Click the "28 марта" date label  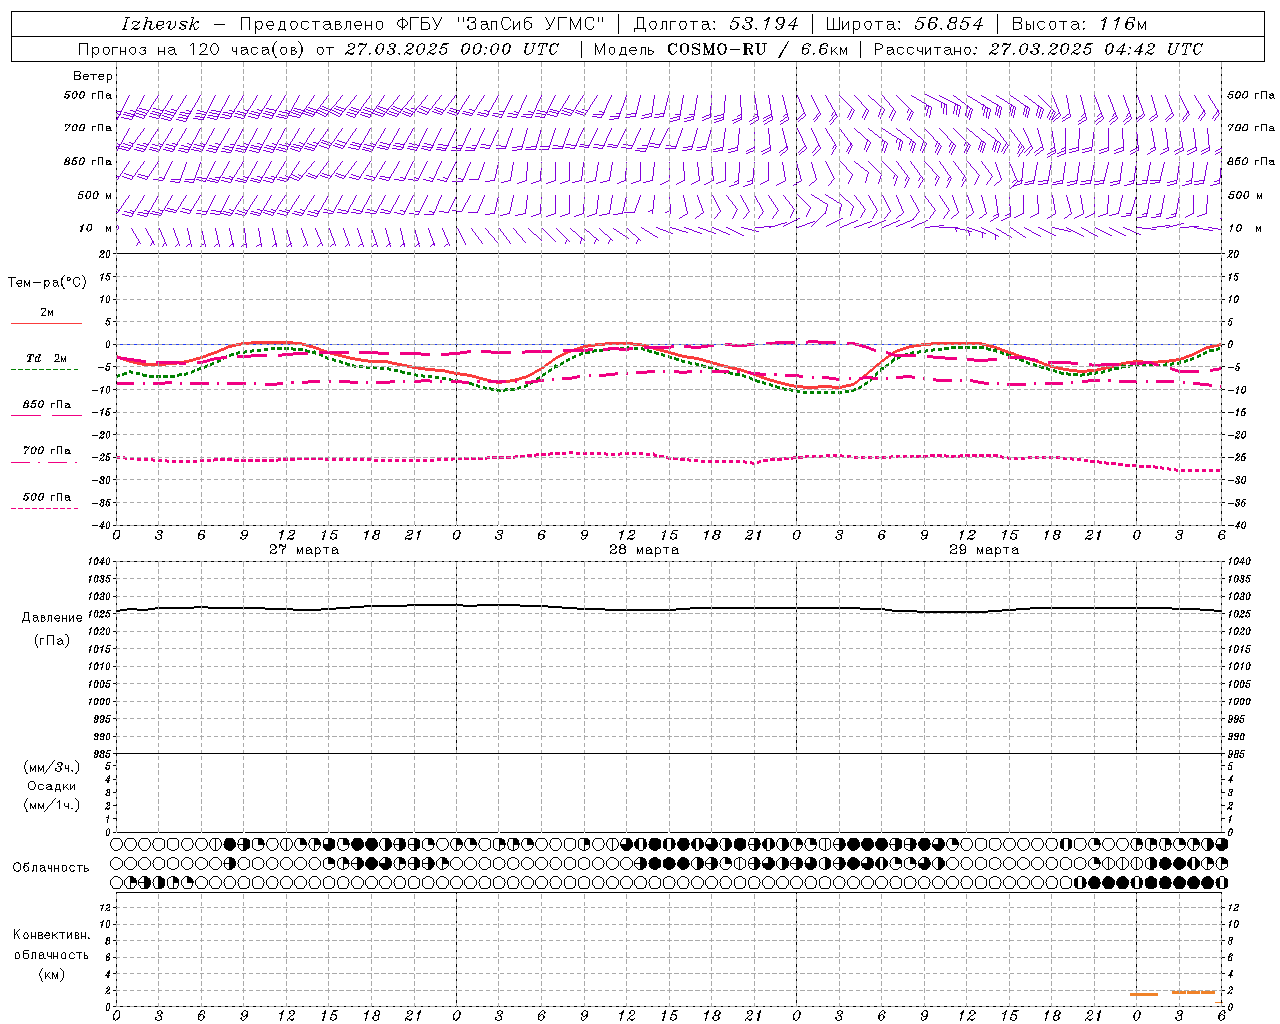click(644, 550)
